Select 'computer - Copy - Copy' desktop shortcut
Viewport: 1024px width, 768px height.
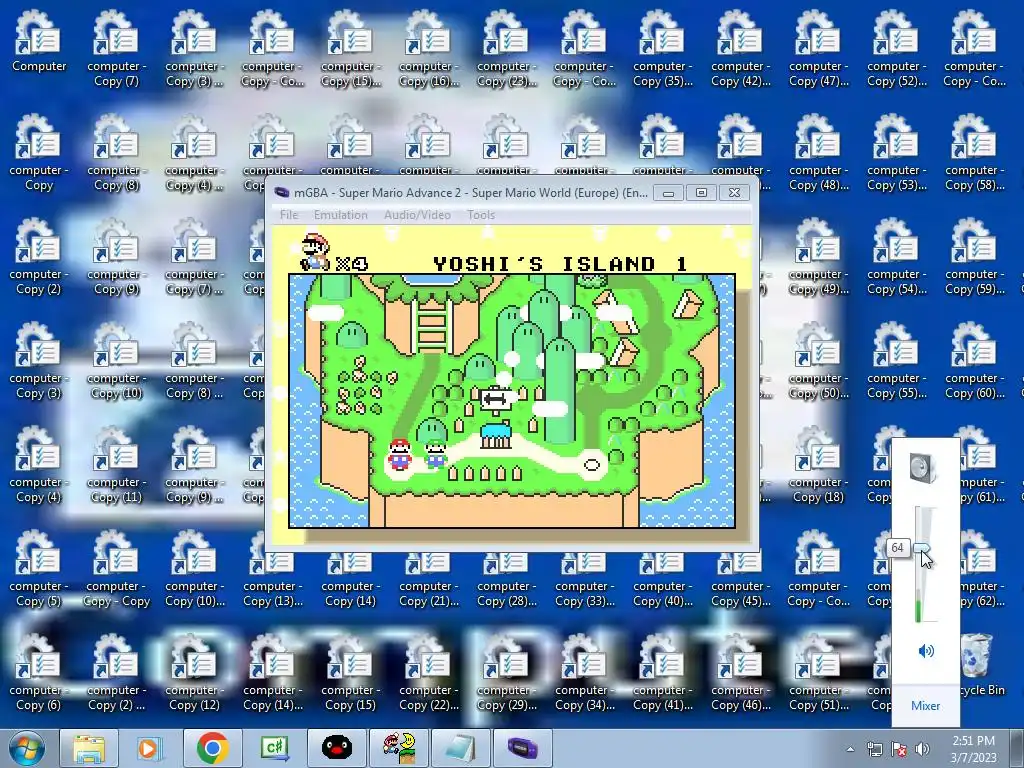click(x=116, y=568)
